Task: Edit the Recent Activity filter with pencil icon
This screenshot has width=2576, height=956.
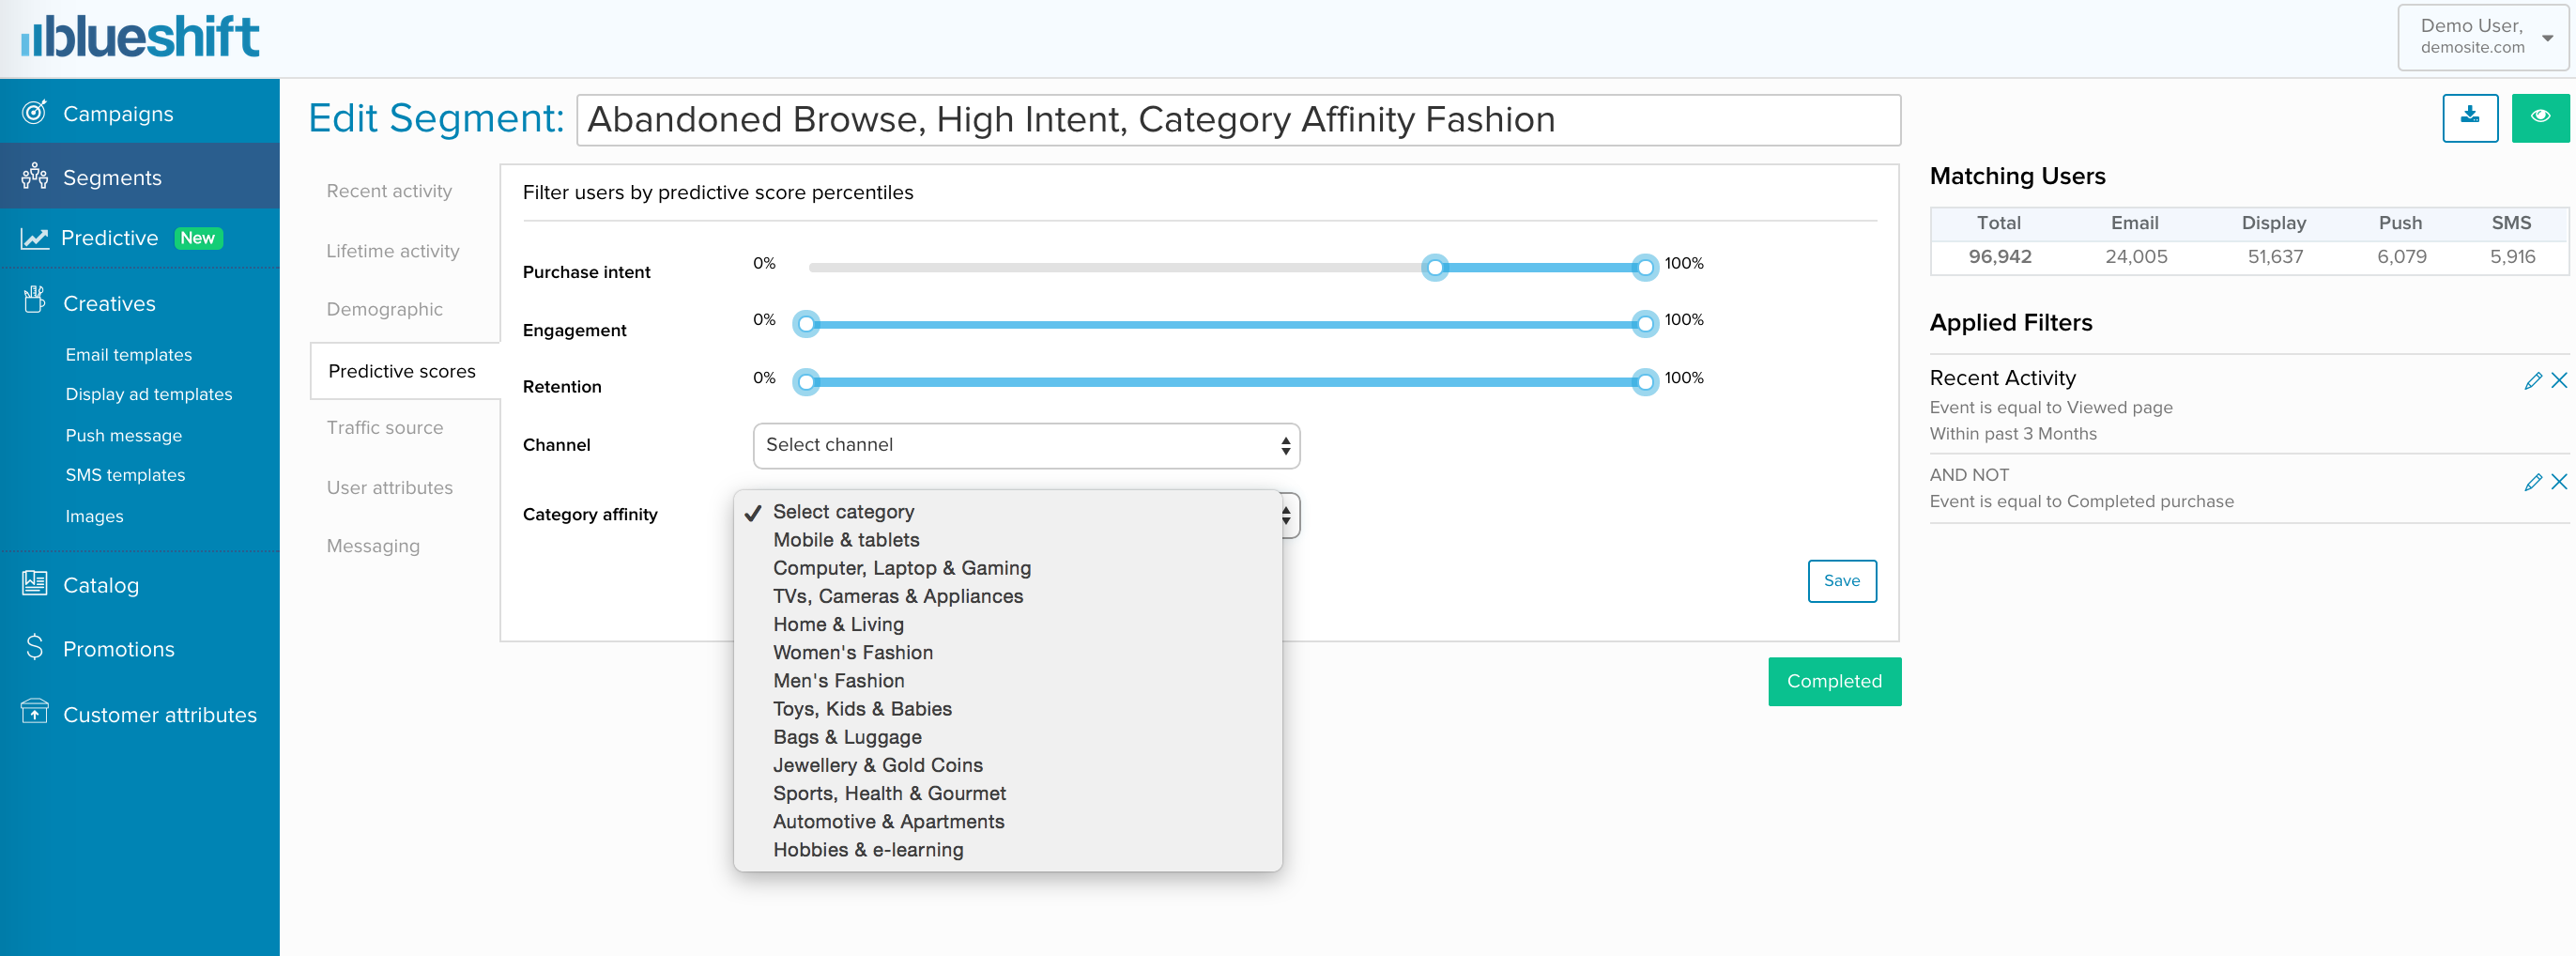Action: point(2532,380)
